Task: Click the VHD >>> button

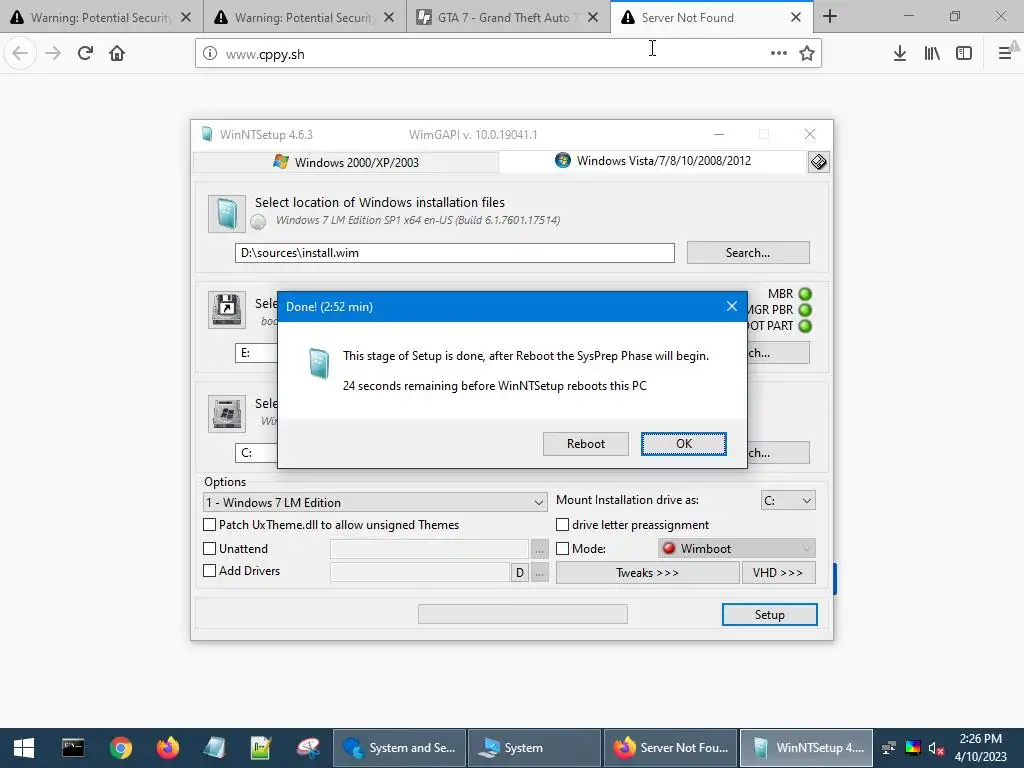Action: click(x=778, y=573)
